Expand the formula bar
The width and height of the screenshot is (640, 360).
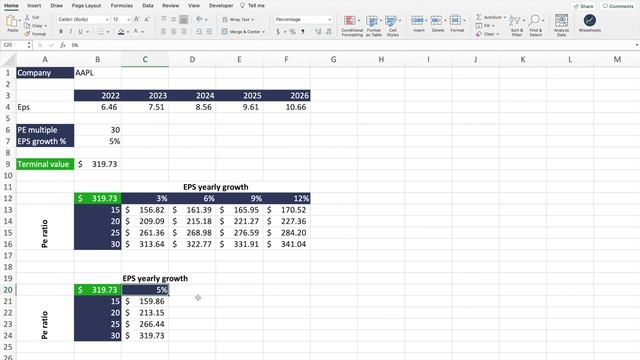(x=636, y=45)
